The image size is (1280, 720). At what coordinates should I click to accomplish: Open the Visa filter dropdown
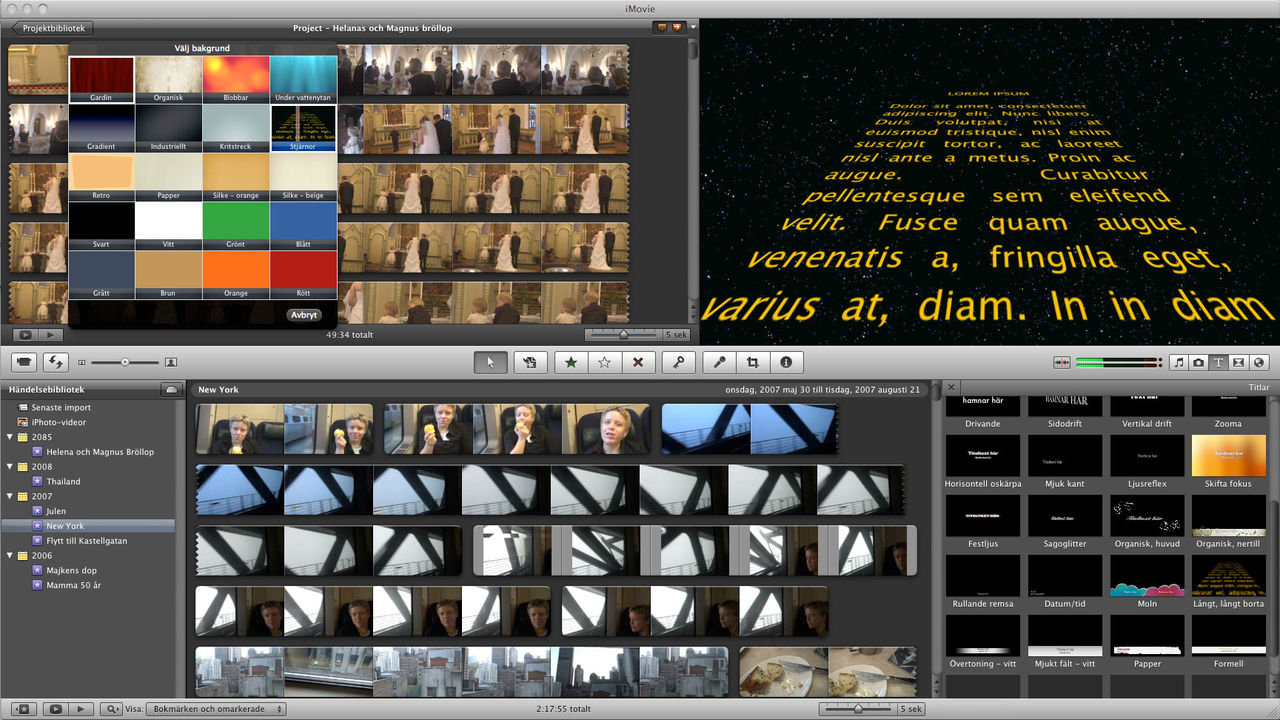pos(215,709)
